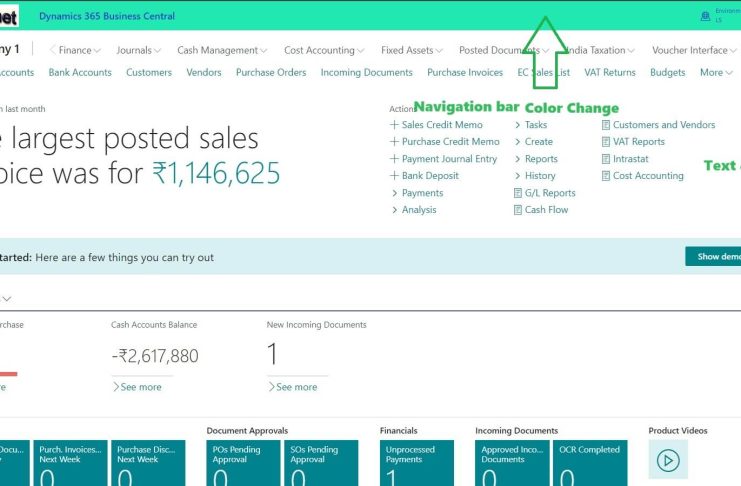Viewport: 741px width, 486px height.
Task: Click the G/L Reports document icon
Action: click(x=517, y=193)
